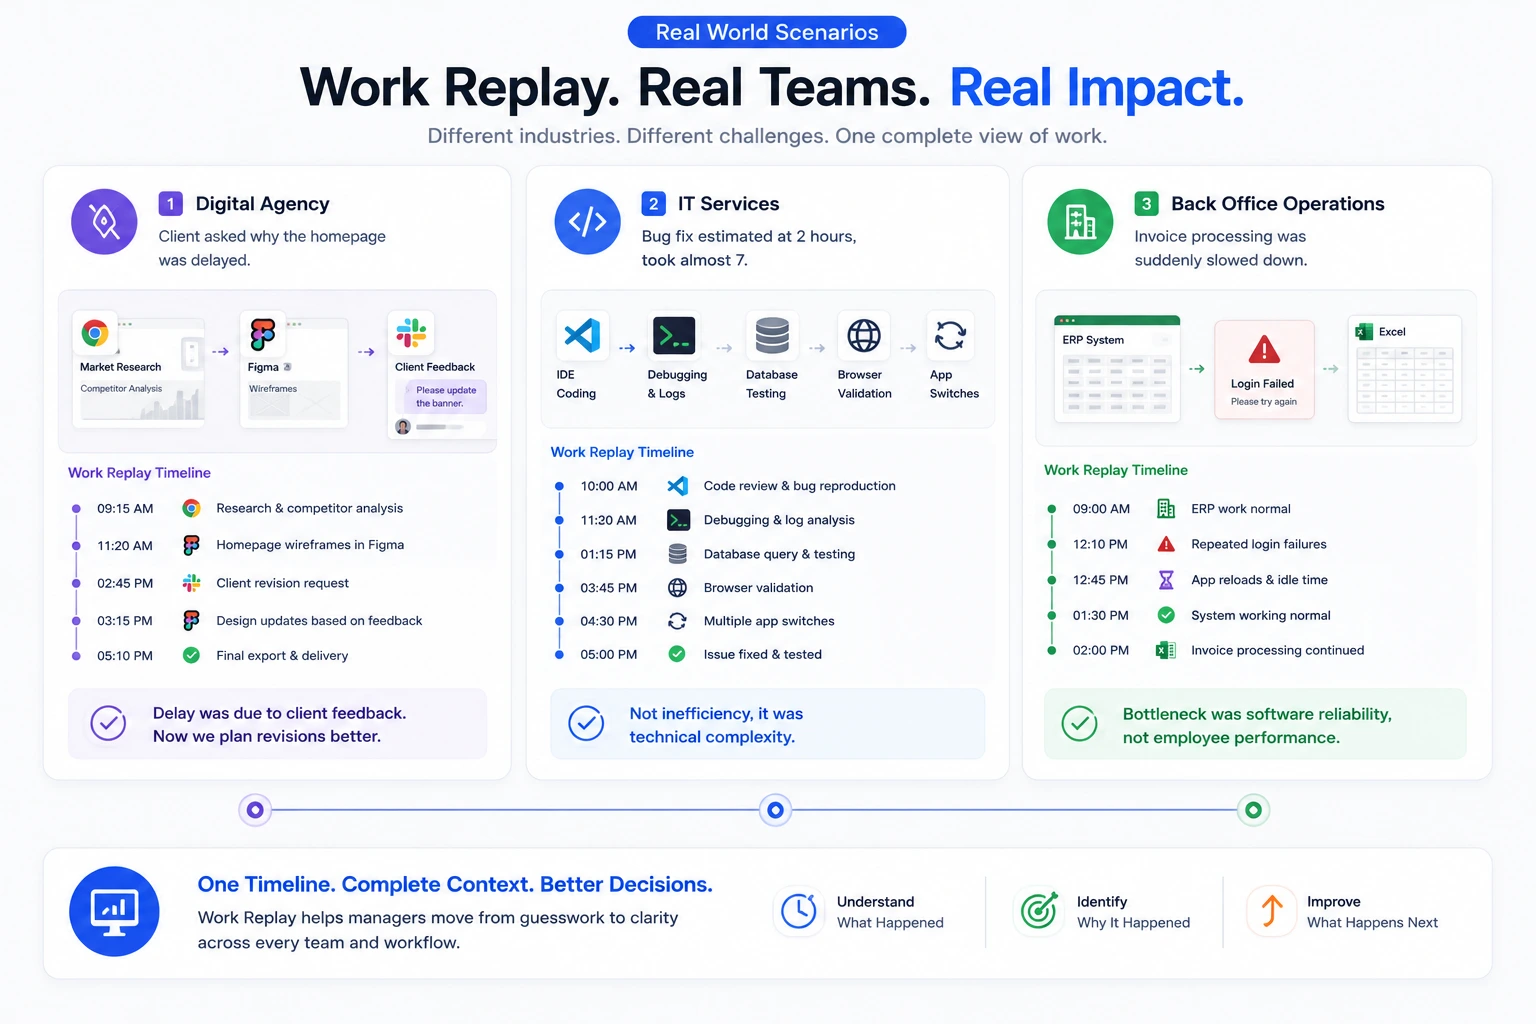Click the purple Digital Agency rocket icon
Screen dimensions: 1536x1024
point(104,221)
